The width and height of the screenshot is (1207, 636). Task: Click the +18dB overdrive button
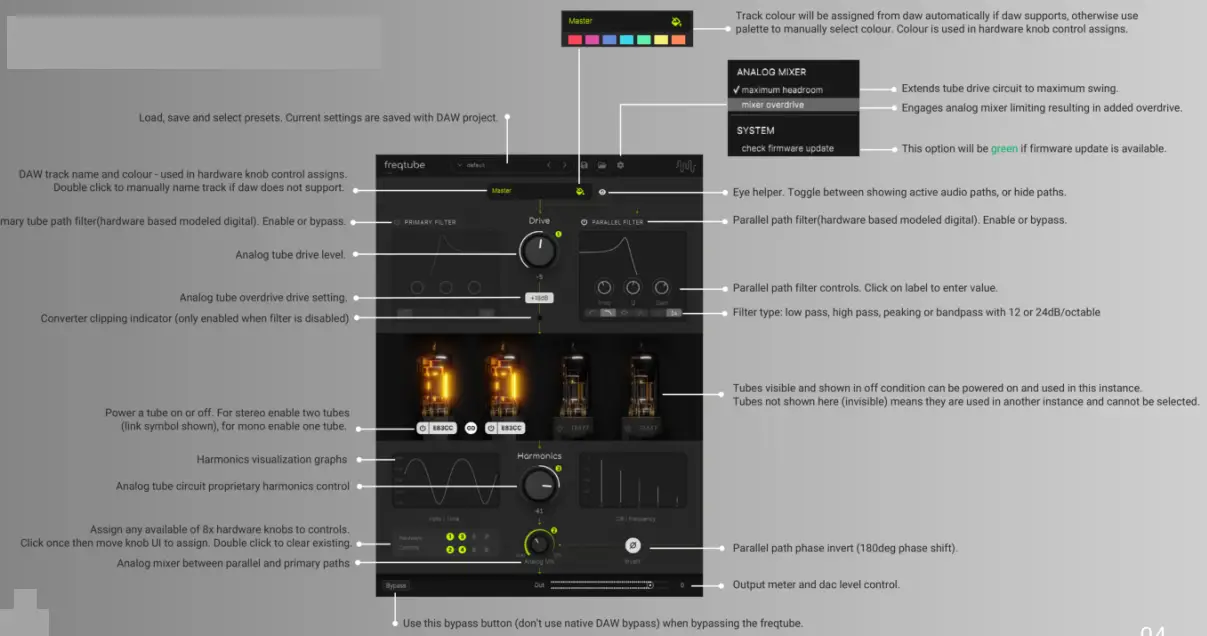tap(539, 298)
